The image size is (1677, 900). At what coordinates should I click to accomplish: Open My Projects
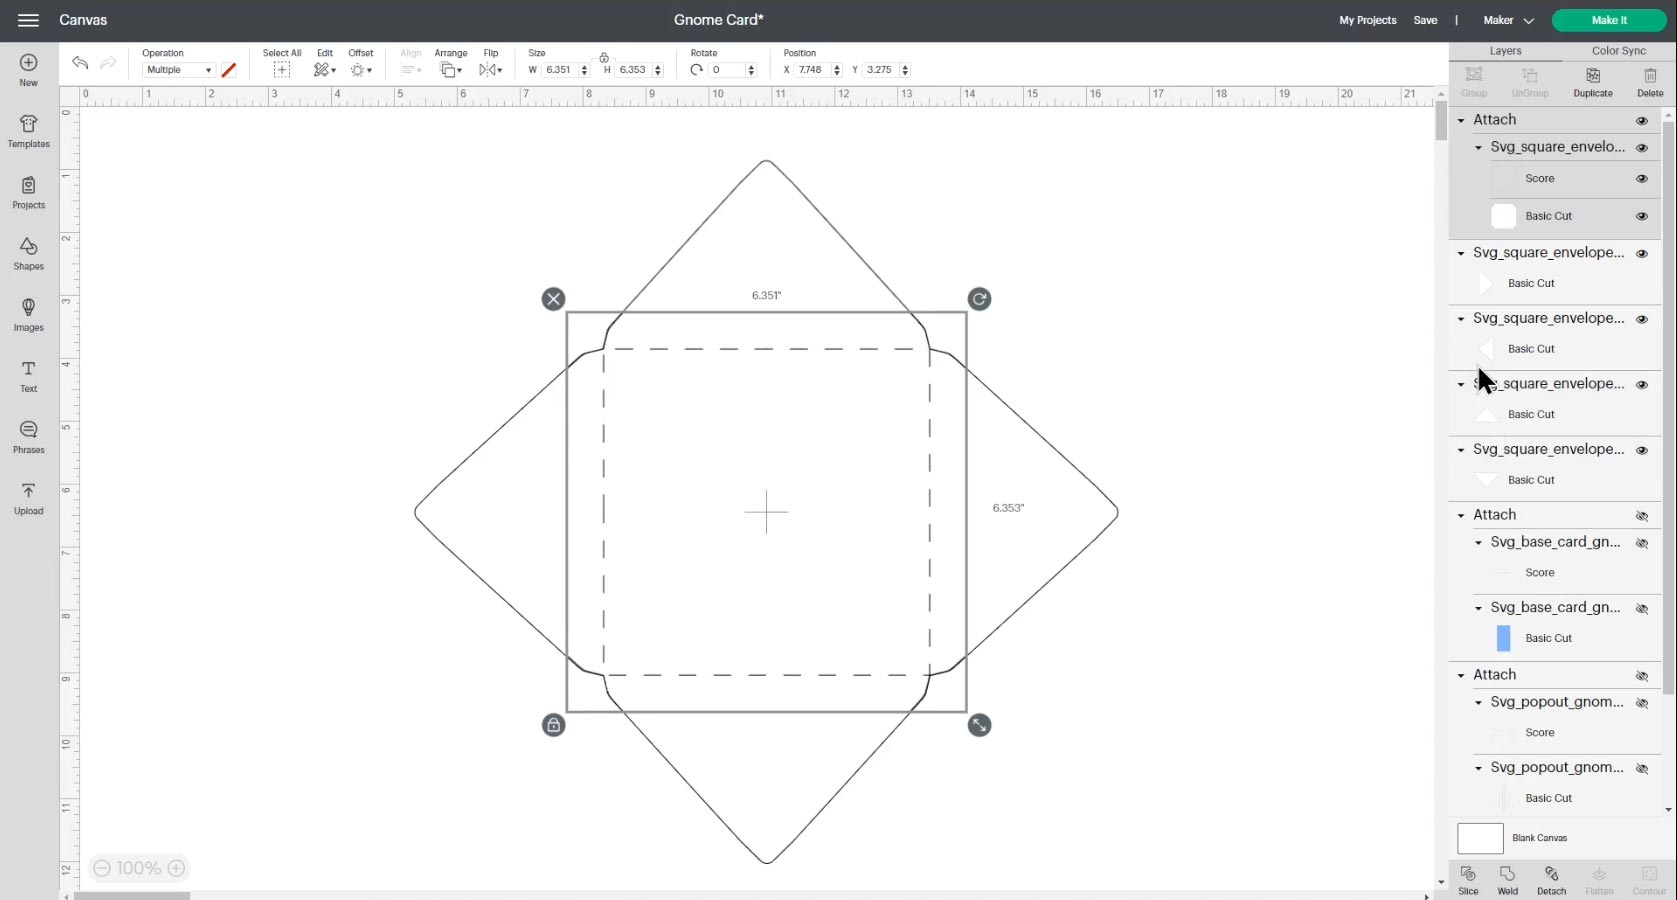[x=1366, y=20]
